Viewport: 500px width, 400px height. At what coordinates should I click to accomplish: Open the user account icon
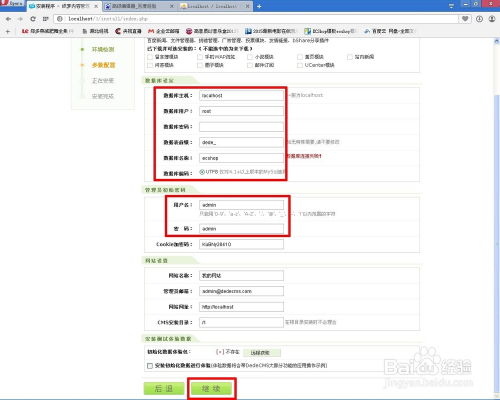[x=492, y=19]
